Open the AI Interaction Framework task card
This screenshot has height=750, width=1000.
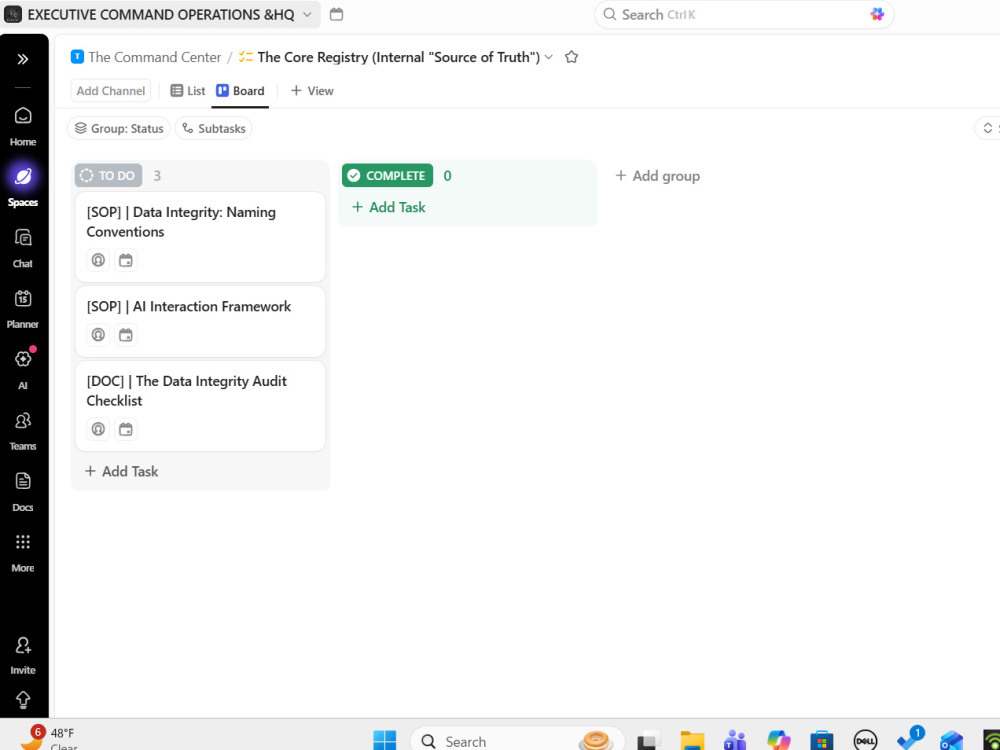click(200, 321)
